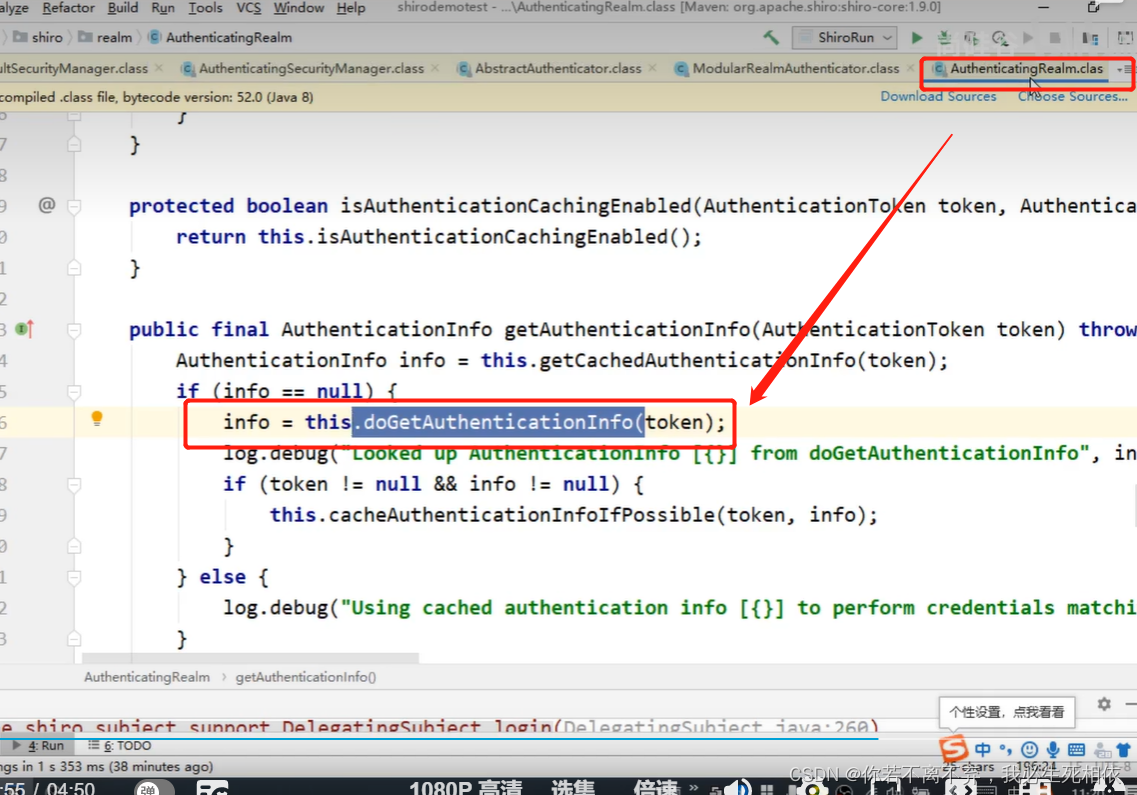Click the Project Structure toolbar icon
This screenshot has width=1137, height=795.
[1090, 37]
